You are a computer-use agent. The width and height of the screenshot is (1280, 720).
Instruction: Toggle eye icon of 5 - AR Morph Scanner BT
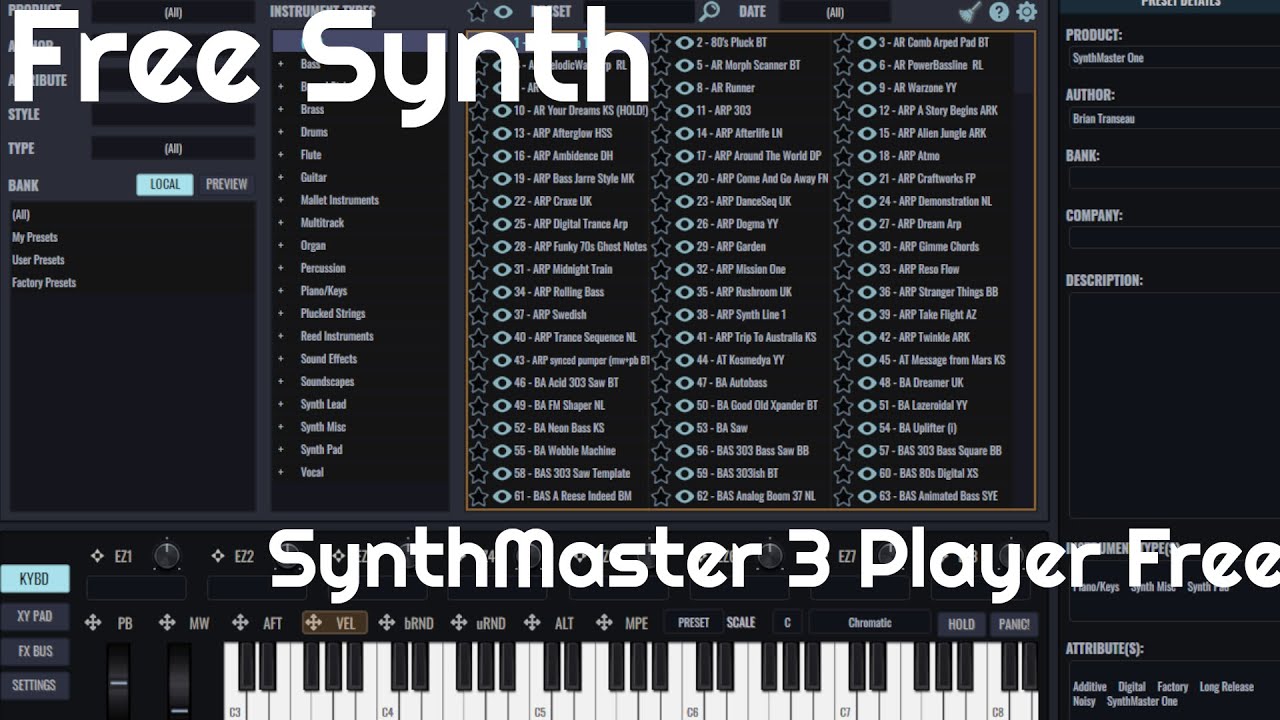pos(685,65)
